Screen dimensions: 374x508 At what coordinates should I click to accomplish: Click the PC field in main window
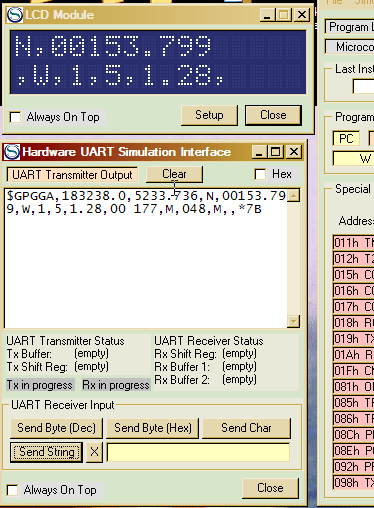[x=346, y=139]
